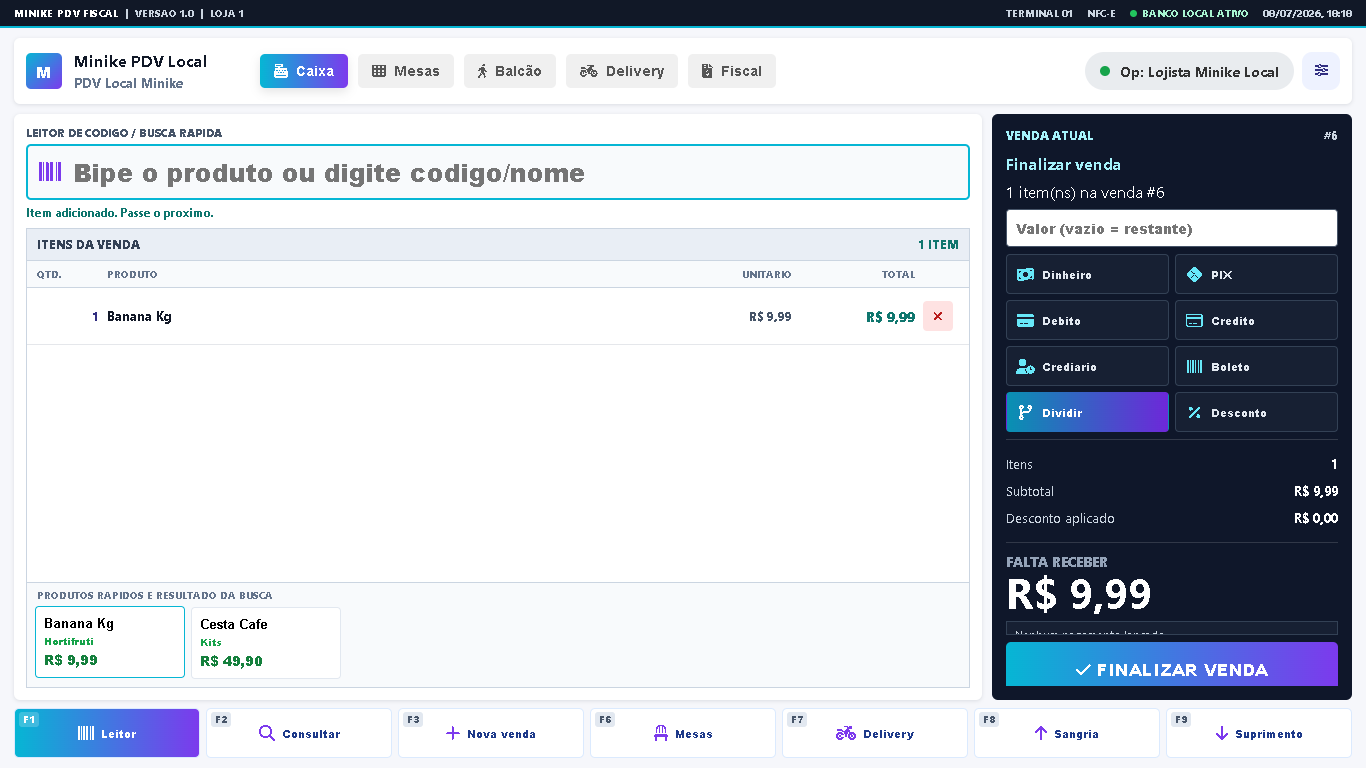
Task: Open the Fiscal tab
Action: pyautogui.click(x=732, y=71)
